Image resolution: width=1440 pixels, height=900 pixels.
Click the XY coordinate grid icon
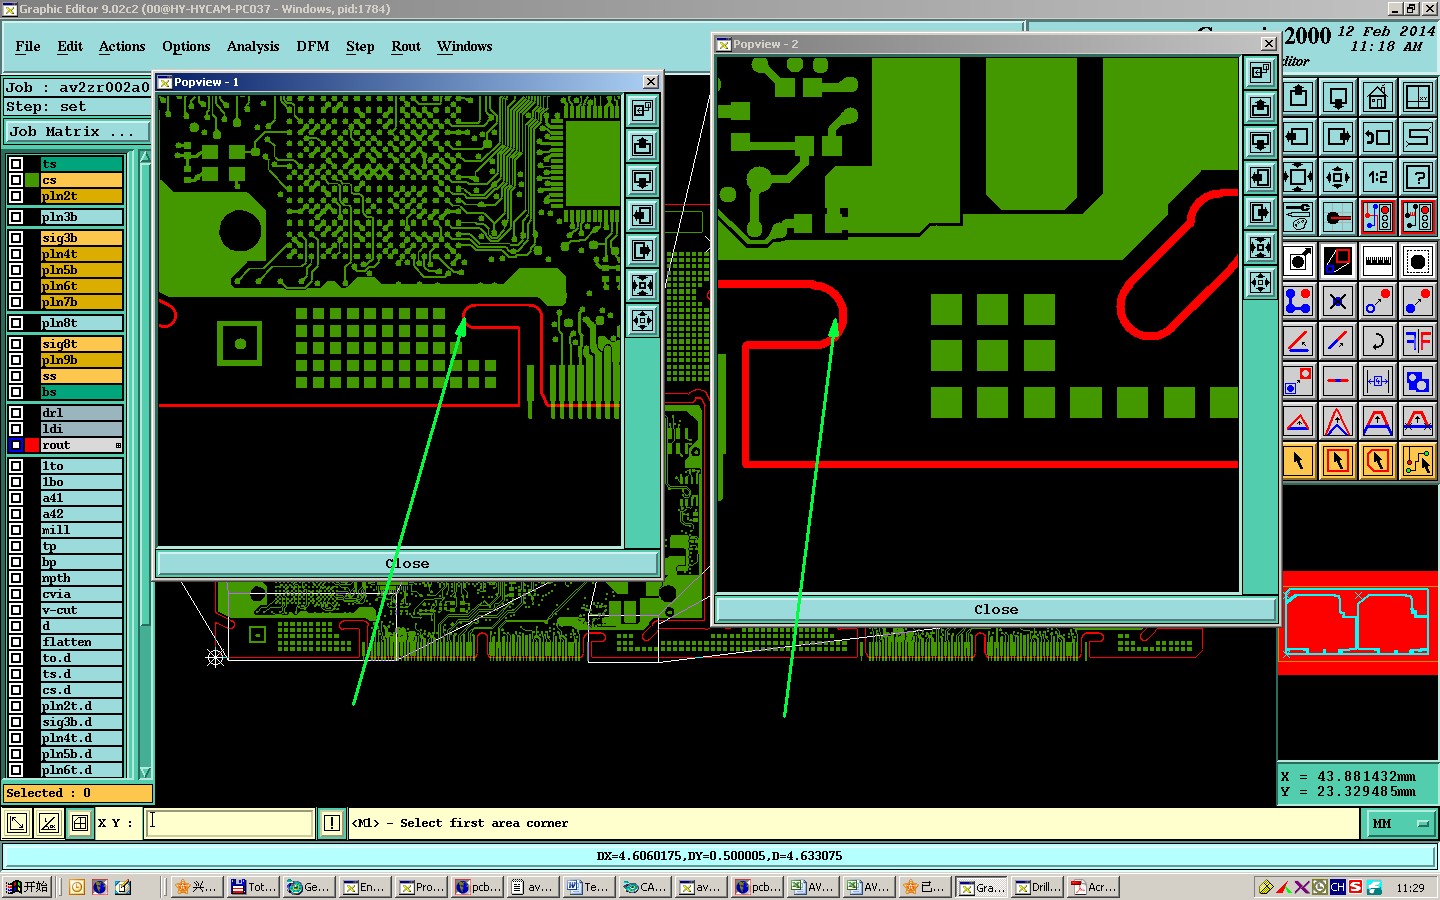pyautogui.click(x=80, y=823)
